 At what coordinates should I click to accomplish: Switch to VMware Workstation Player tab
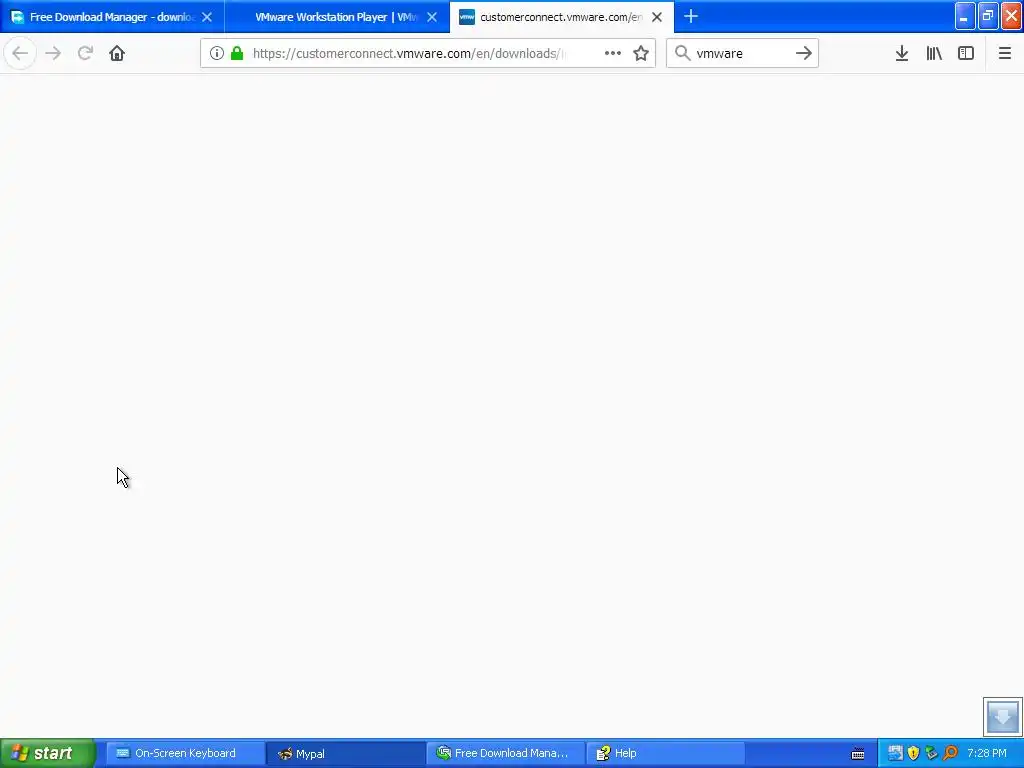(336, 17)
